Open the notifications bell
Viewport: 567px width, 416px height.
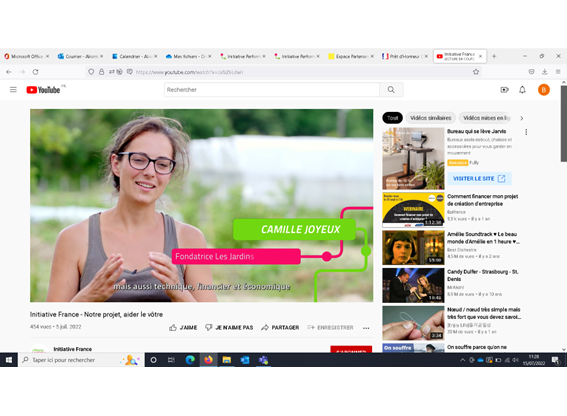click(x=523, y=90)
